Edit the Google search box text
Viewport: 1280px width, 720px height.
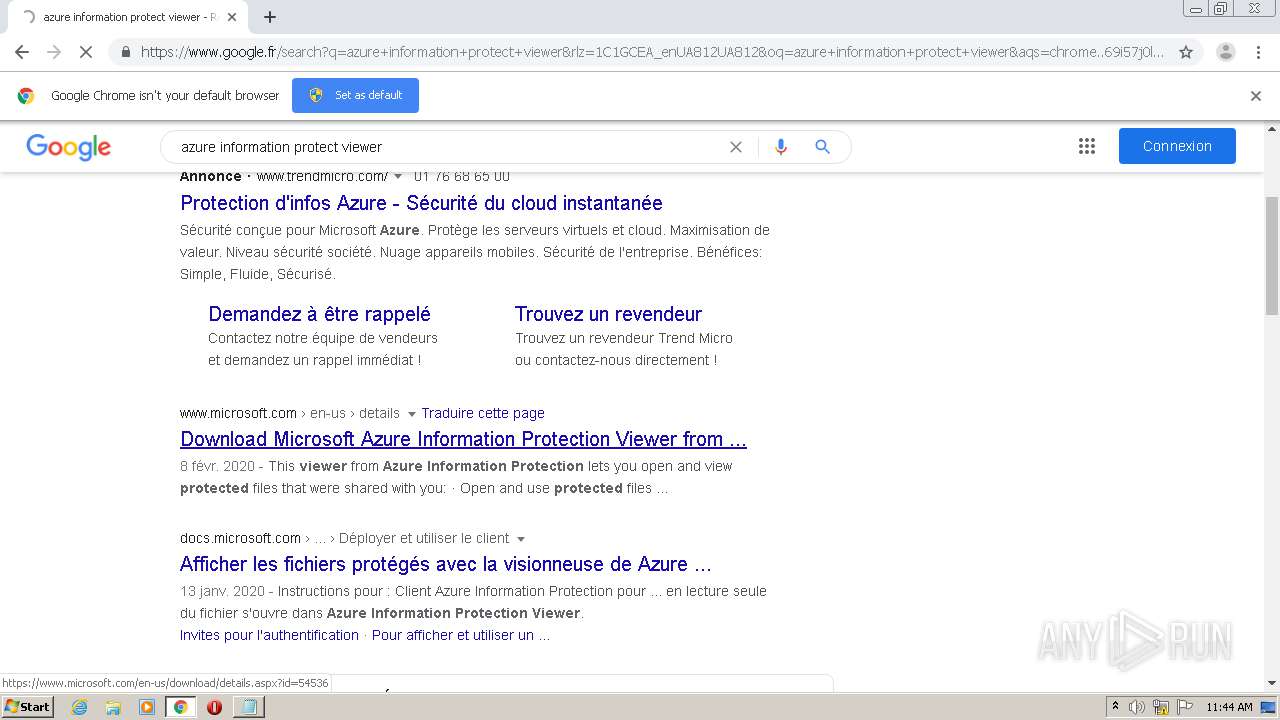[x=450, y=147]
